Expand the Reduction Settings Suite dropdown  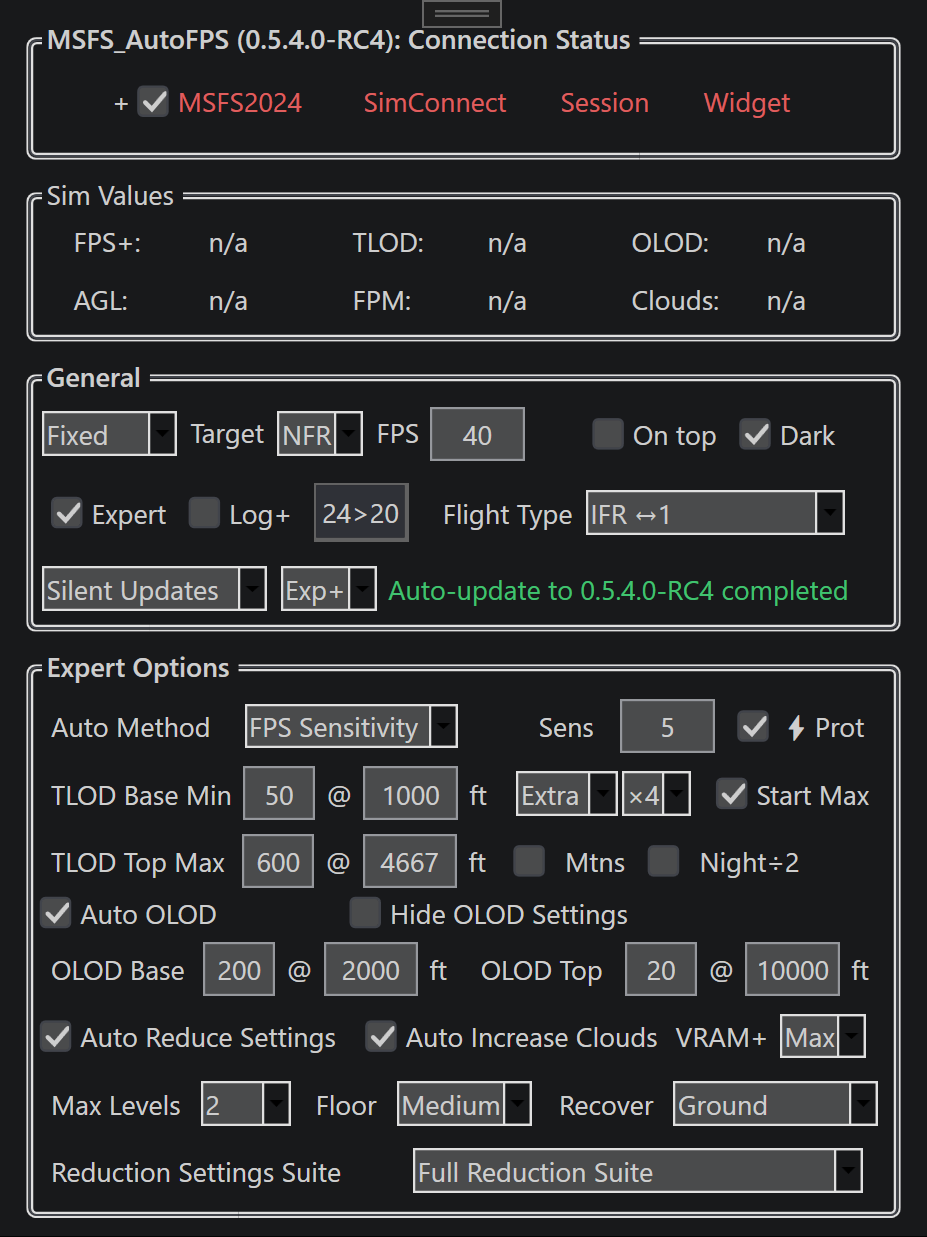638,1172
